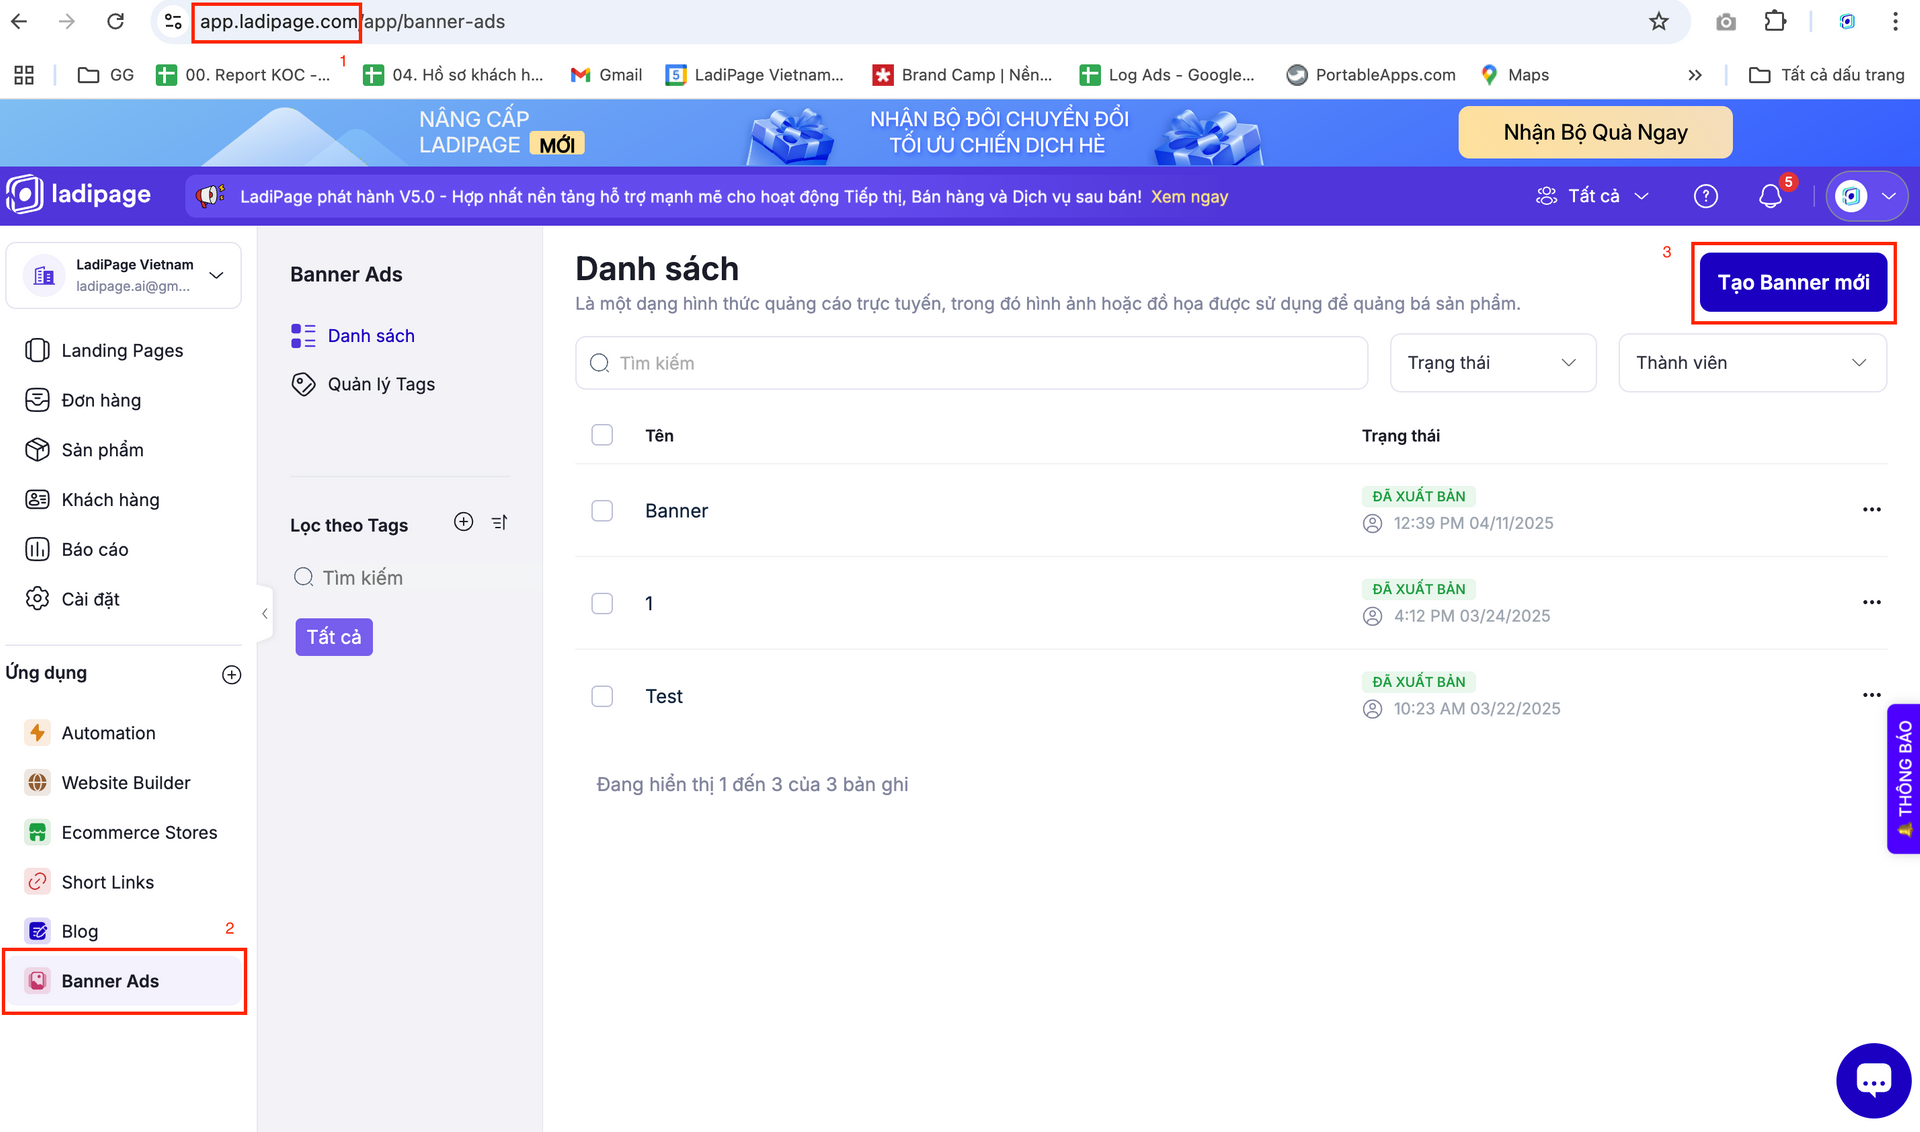
Task: Open more options for Test row
Action: [1871, 695]
